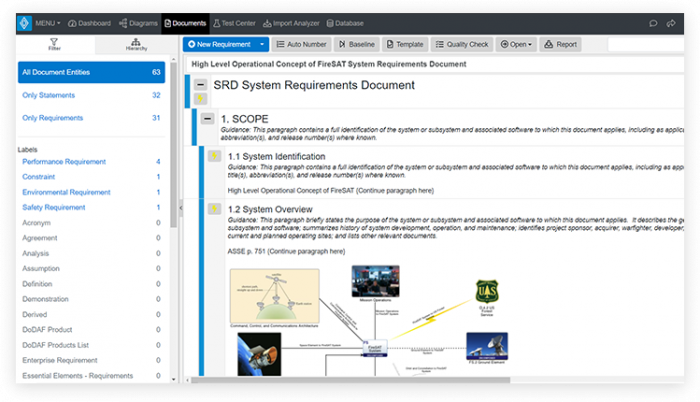700x402 pixels.
Task: Select the document title header text
Action: tap(329, 64)
